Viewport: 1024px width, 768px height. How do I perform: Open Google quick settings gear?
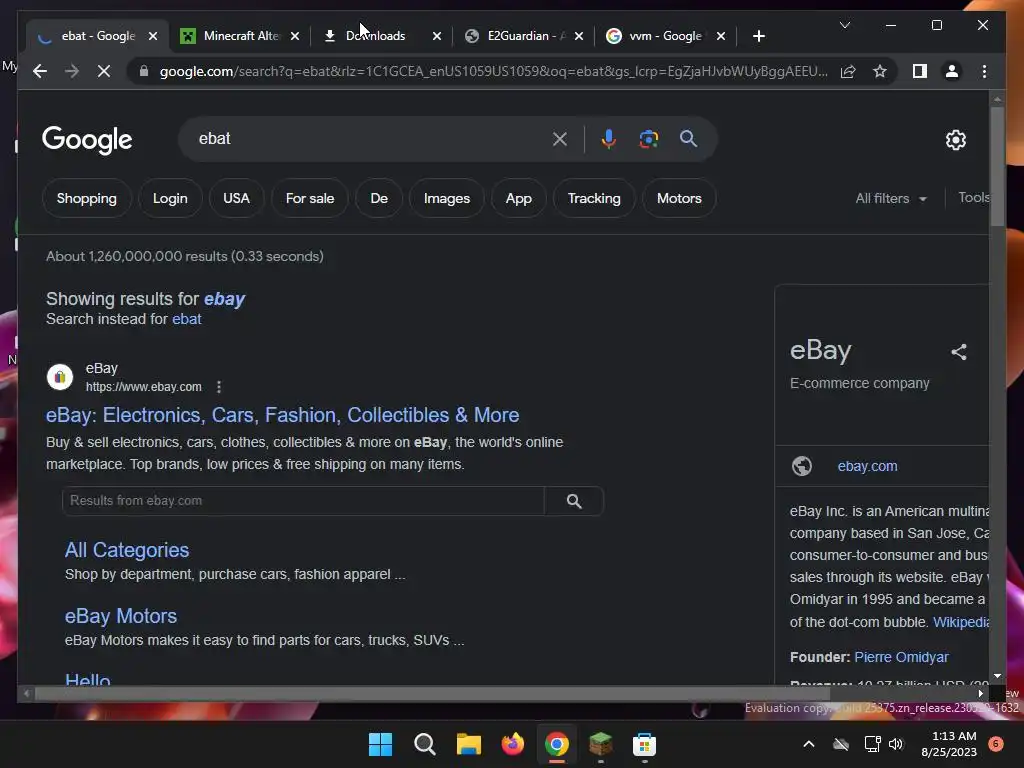(955, 140)
